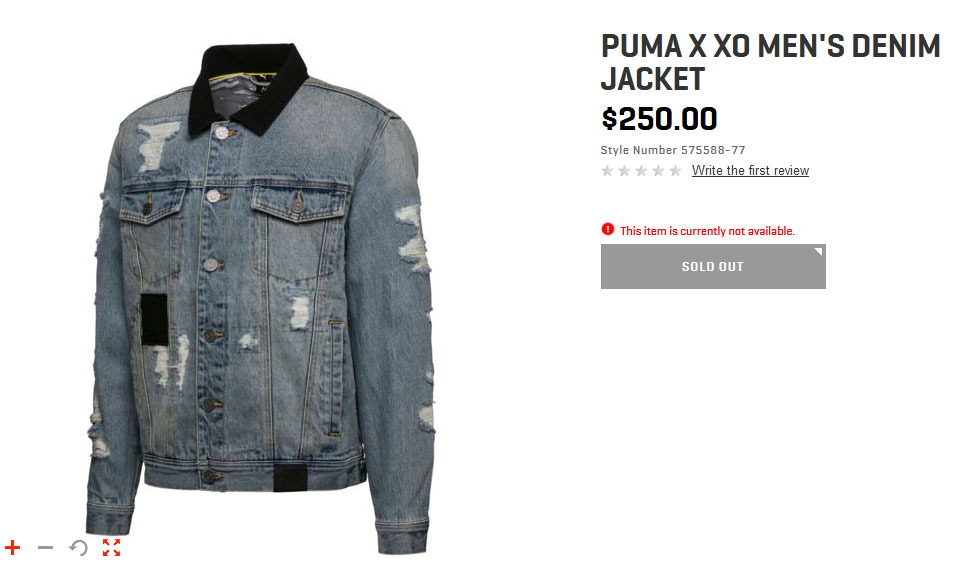Select the third rating star
The height and width of the screenshot is (566, 959).
coord(641,171)
